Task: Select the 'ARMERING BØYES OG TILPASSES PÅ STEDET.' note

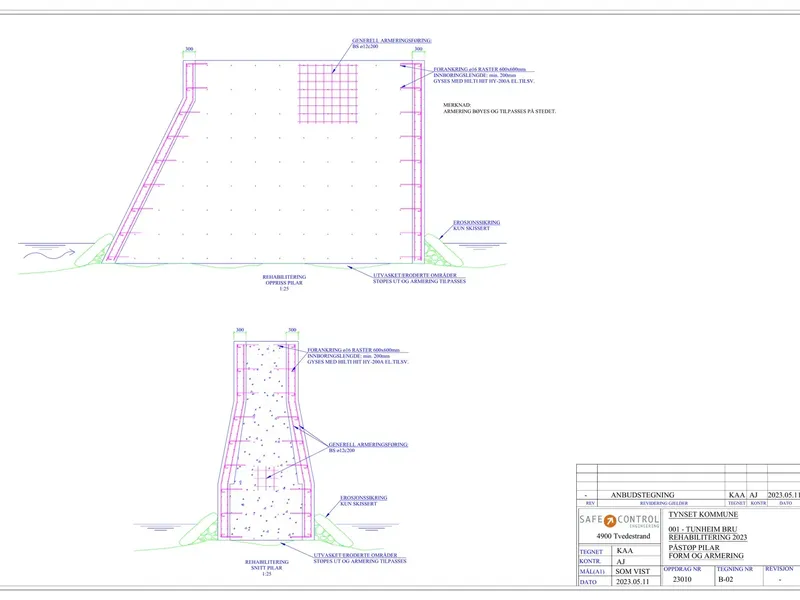Action: [499, 111]
